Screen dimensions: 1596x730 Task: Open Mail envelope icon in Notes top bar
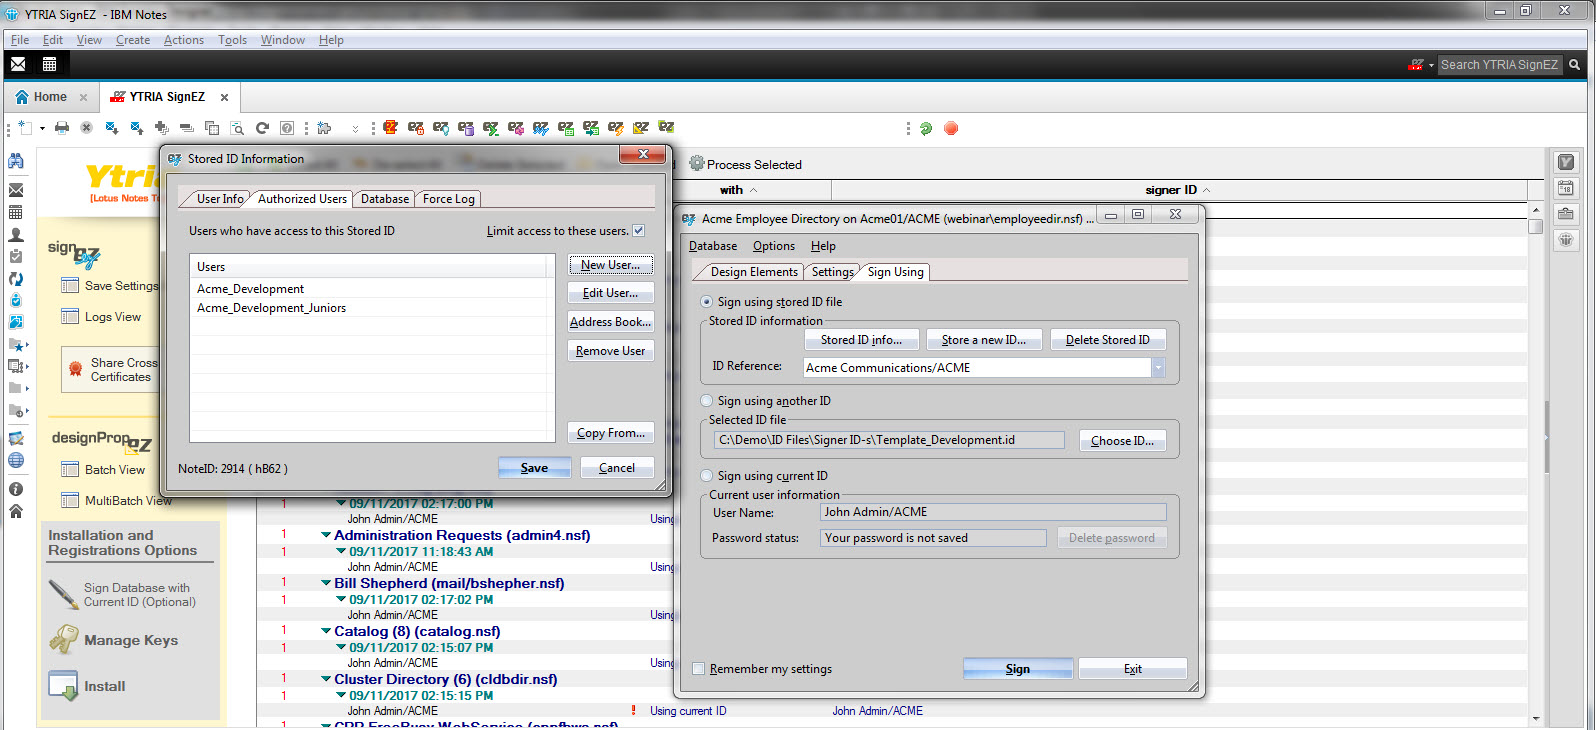(18, 64)
